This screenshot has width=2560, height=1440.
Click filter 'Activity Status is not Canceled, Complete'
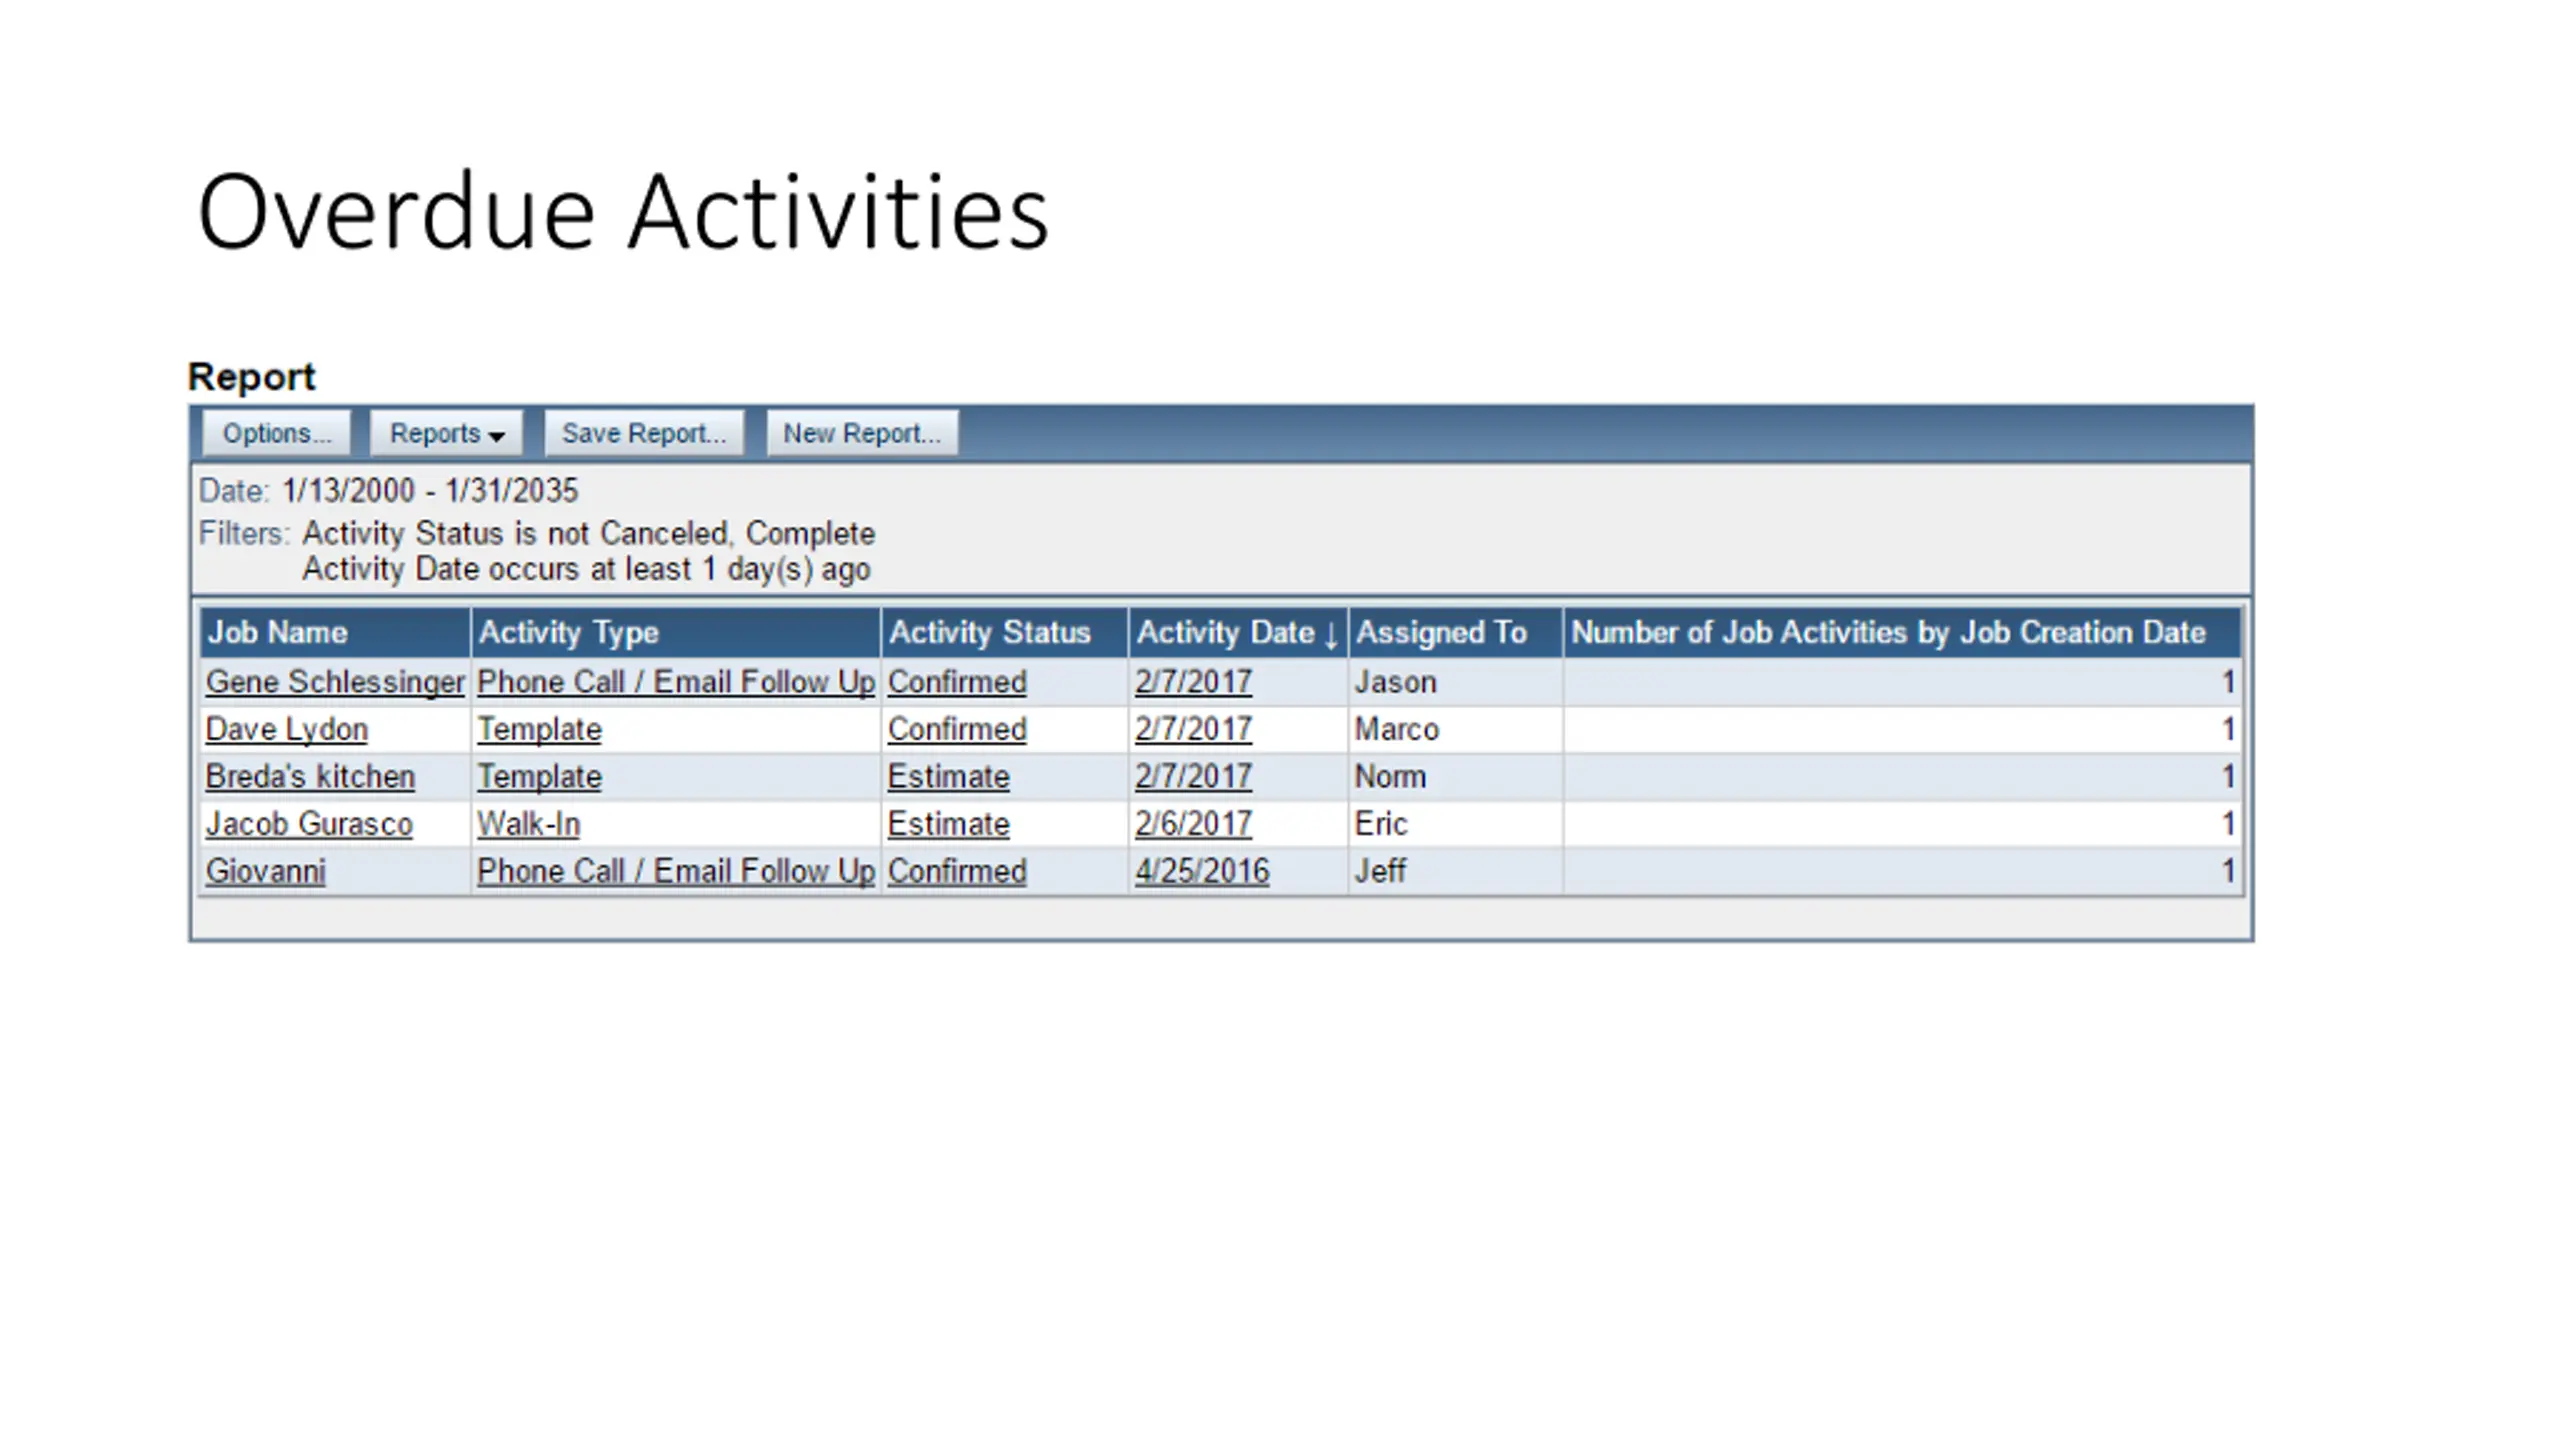[589, 533]
